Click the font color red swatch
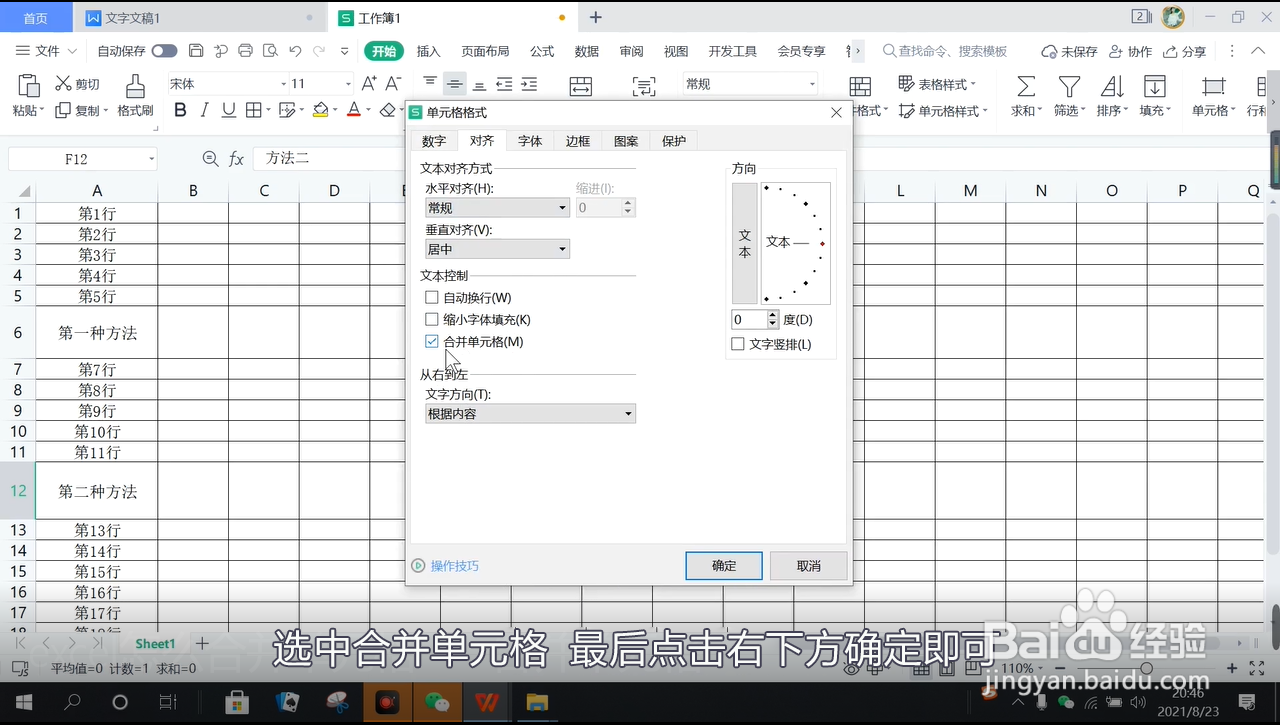The image size is (1280, 725). pos(353,110)
